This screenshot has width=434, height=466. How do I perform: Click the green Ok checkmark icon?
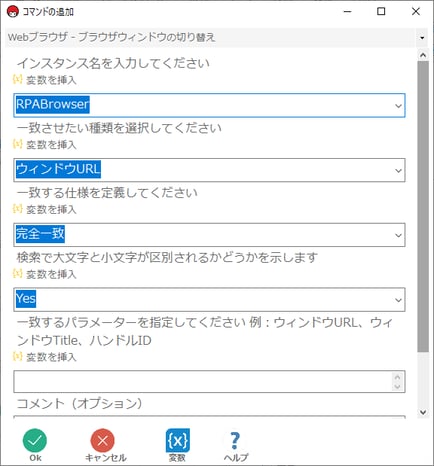pyautogui.click(x=35, y=441)
